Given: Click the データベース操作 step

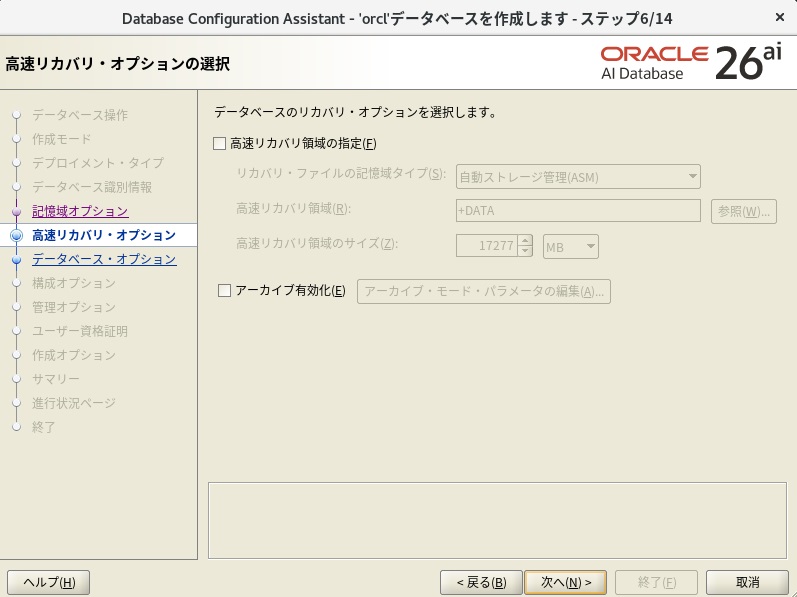Looking at the screenshot, I should pyautogui.click(x=80, y=115).
